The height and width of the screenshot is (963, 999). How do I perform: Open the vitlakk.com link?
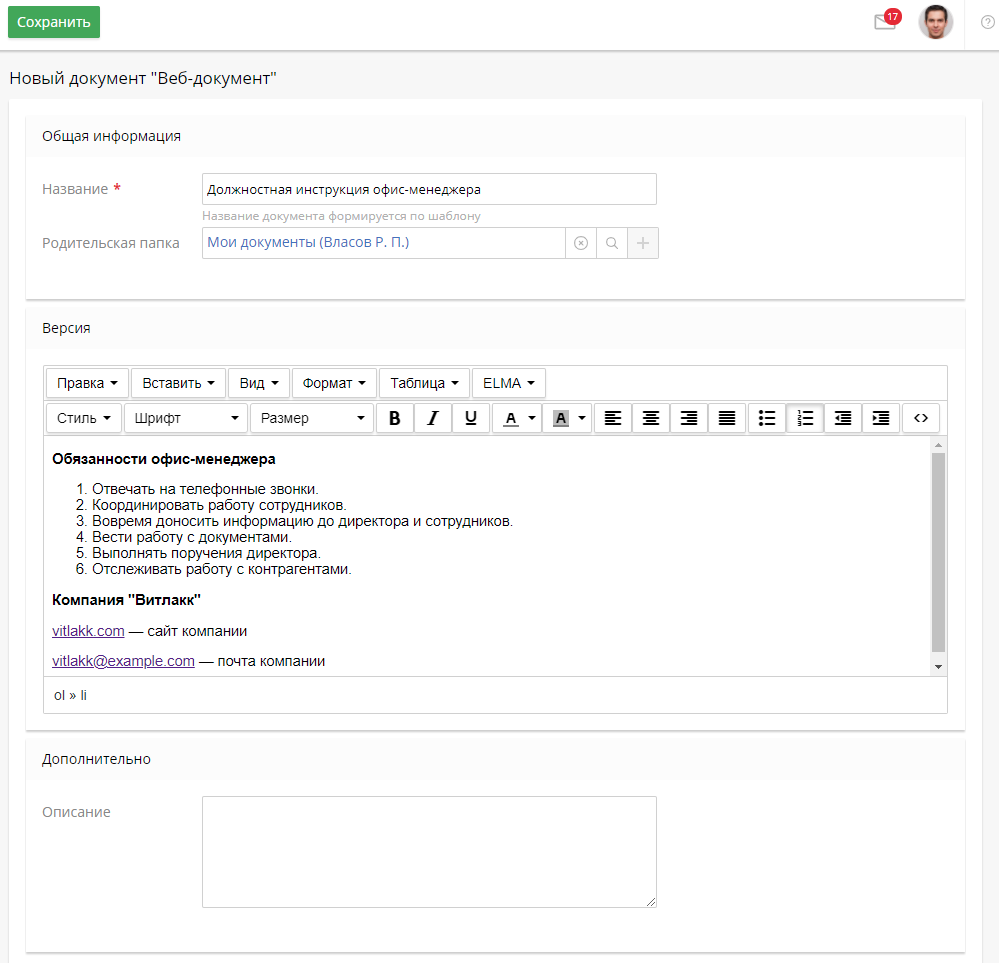(x=88, y=630)
